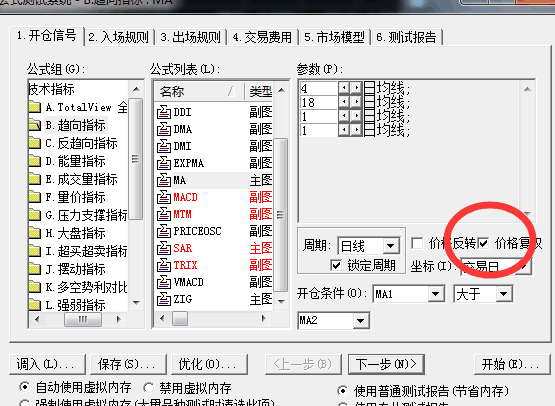Click the PRICEOSC formula icon

click(x=164, y=231)
